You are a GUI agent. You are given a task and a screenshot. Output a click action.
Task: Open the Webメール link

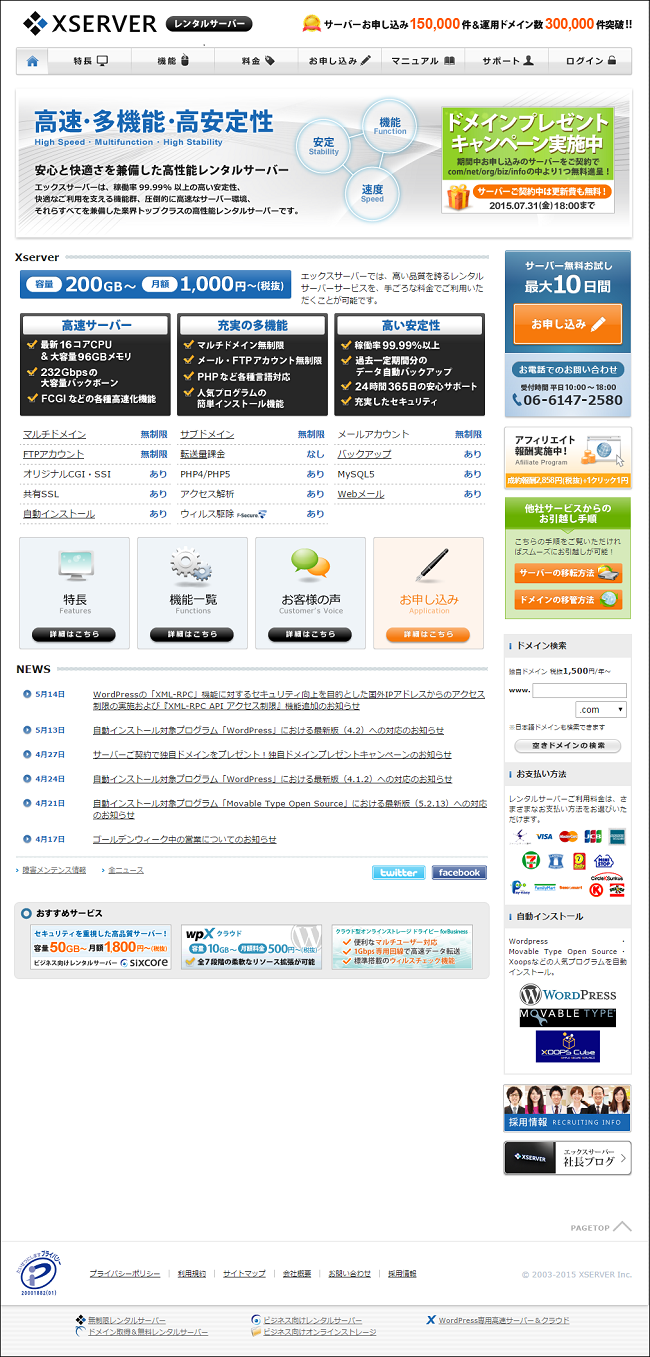click(x=360, y=494)
